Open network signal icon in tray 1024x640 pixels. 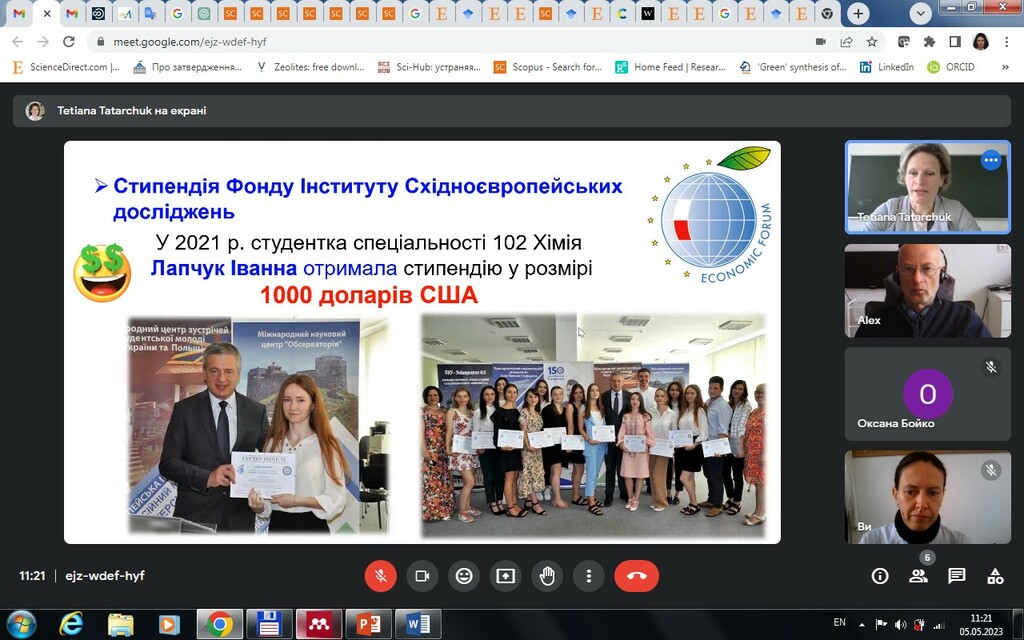939,625
